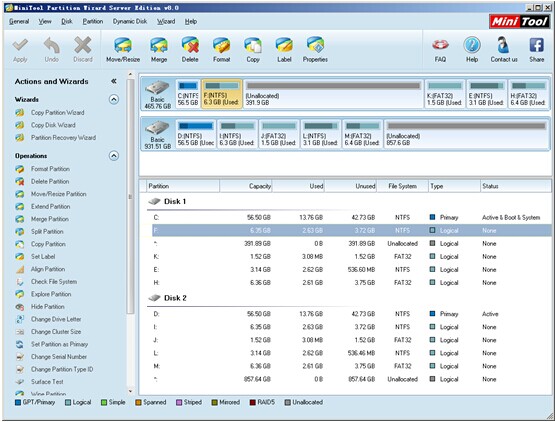Click the Basic 465.76 GB disk icon
This screenshot has height=422, width=555.
click(157, 88)
